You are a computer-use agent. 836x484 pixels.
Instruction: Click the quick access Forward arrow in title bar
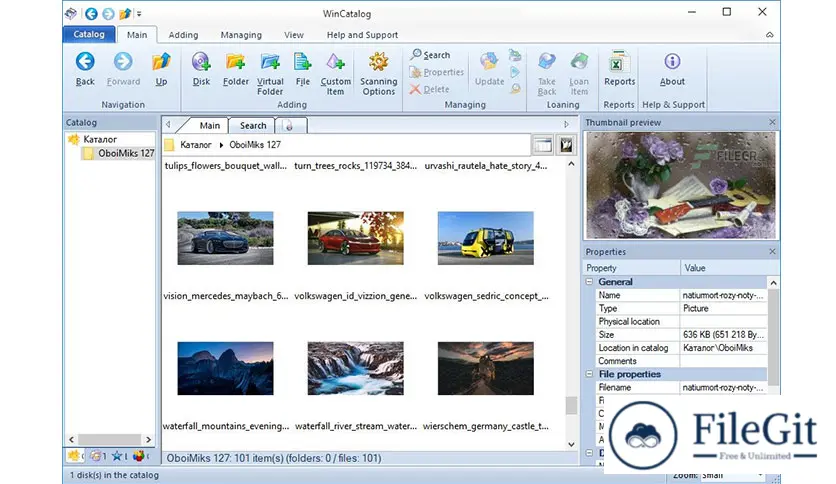click(x=108, y=14)
